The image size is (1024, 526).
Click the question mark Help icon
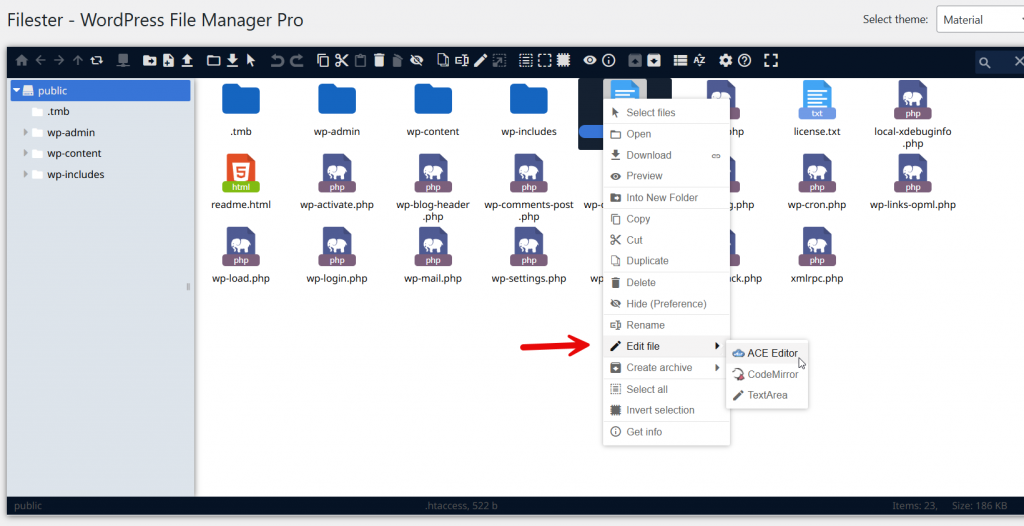[x=744, y=61]
